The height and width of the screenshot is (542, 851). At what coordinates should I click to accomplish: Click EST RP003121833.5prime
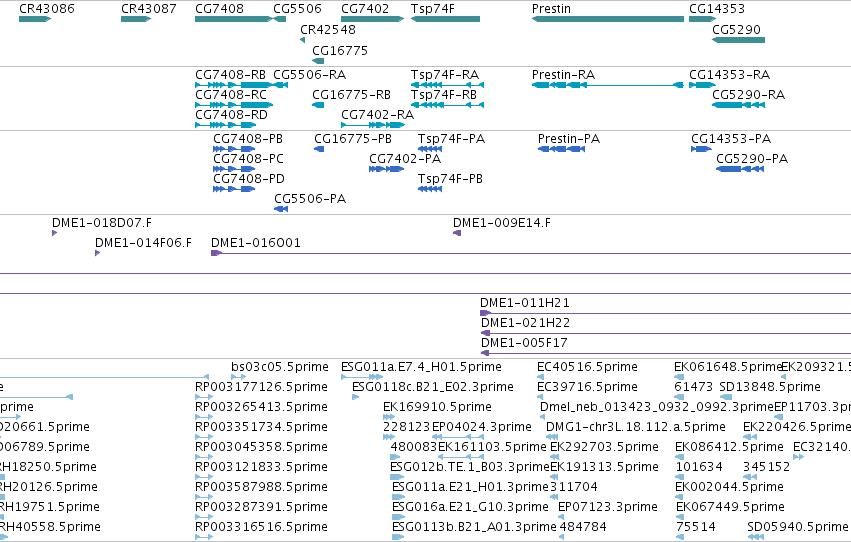click(204, 477)
